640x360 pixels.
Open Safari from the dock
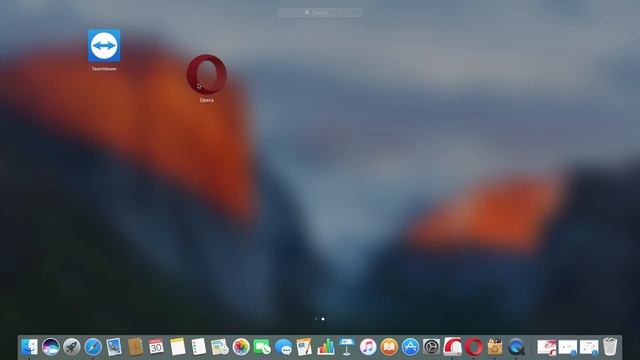93,347
